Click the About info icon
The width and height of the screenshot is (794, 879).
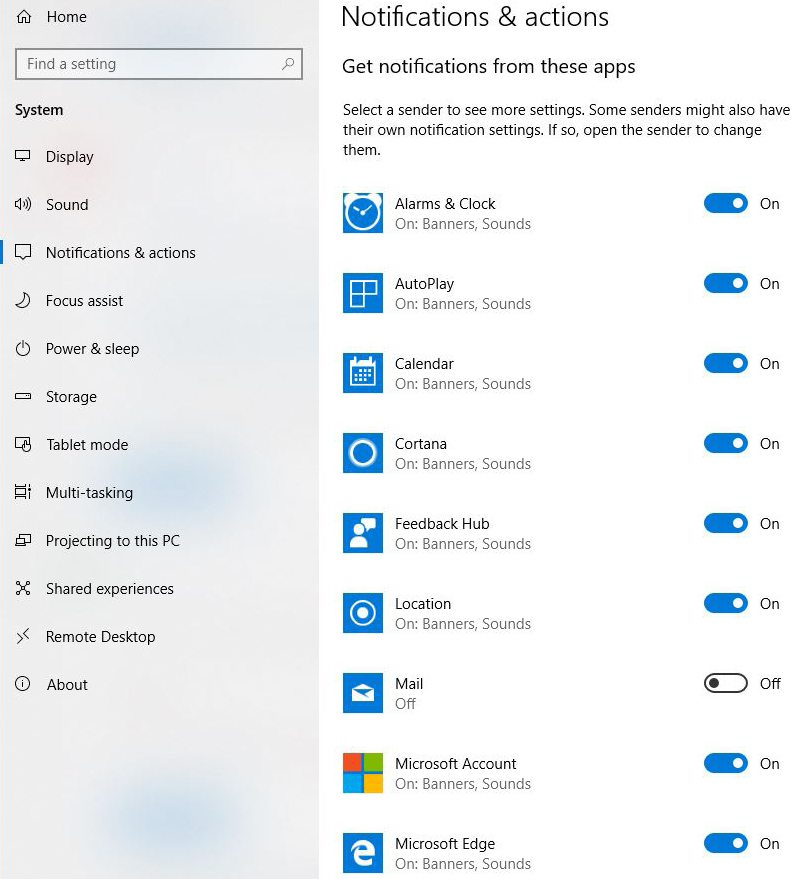pyautogui.click(x=22, y=684)
